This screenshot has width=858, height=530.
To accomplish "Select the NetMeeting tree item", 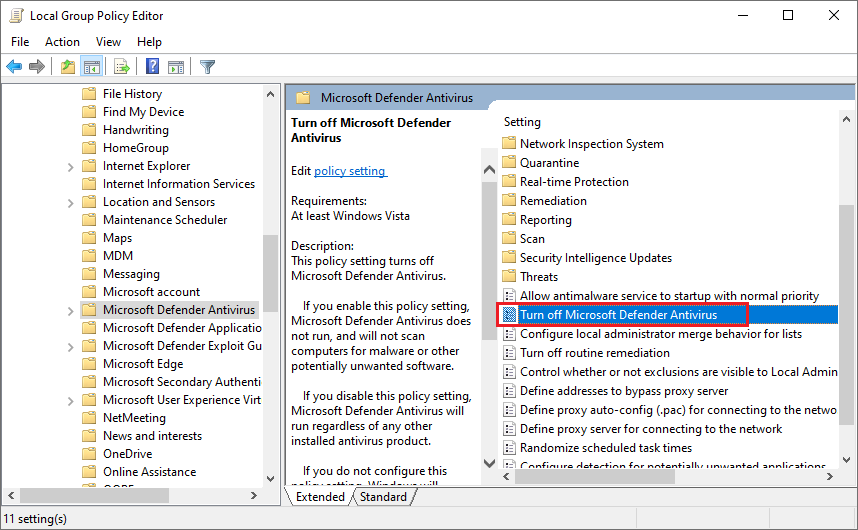I will 134,418.
